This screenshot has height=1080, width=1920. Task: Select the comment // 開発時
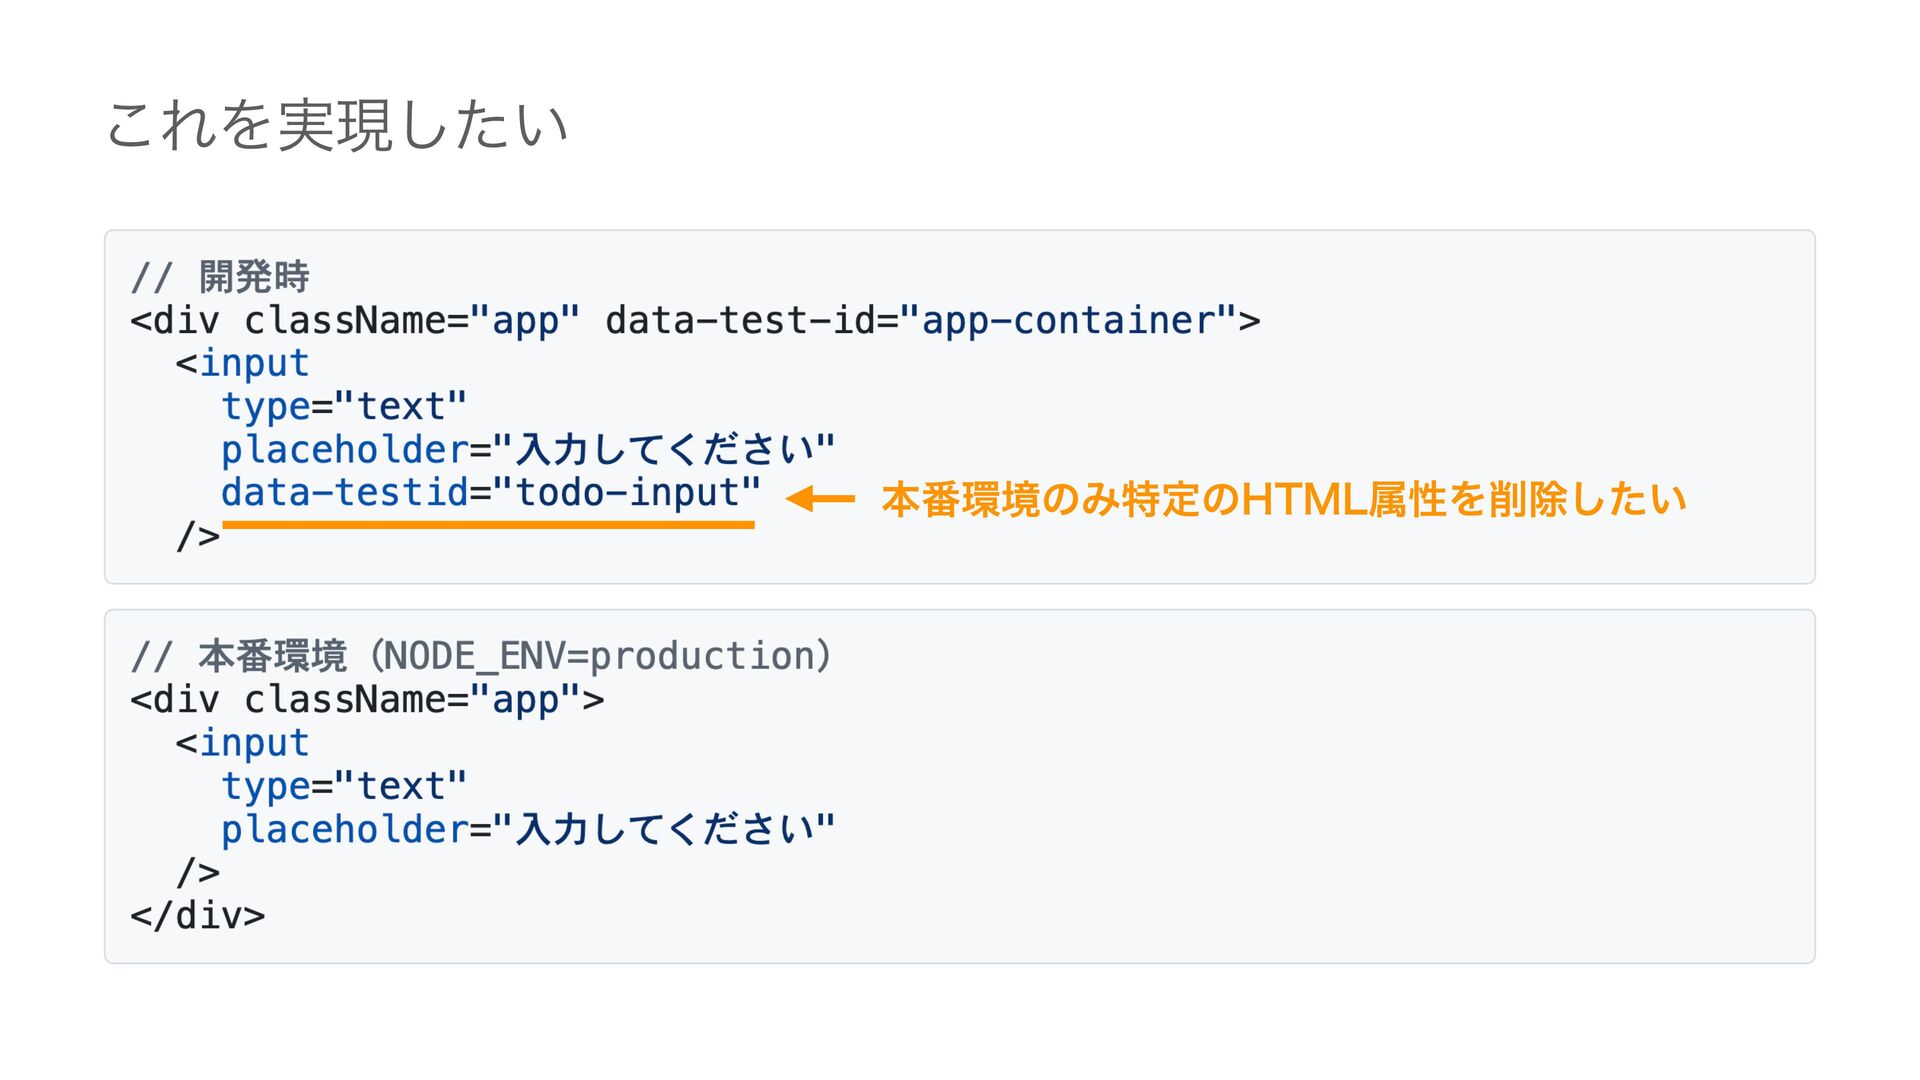220,277
